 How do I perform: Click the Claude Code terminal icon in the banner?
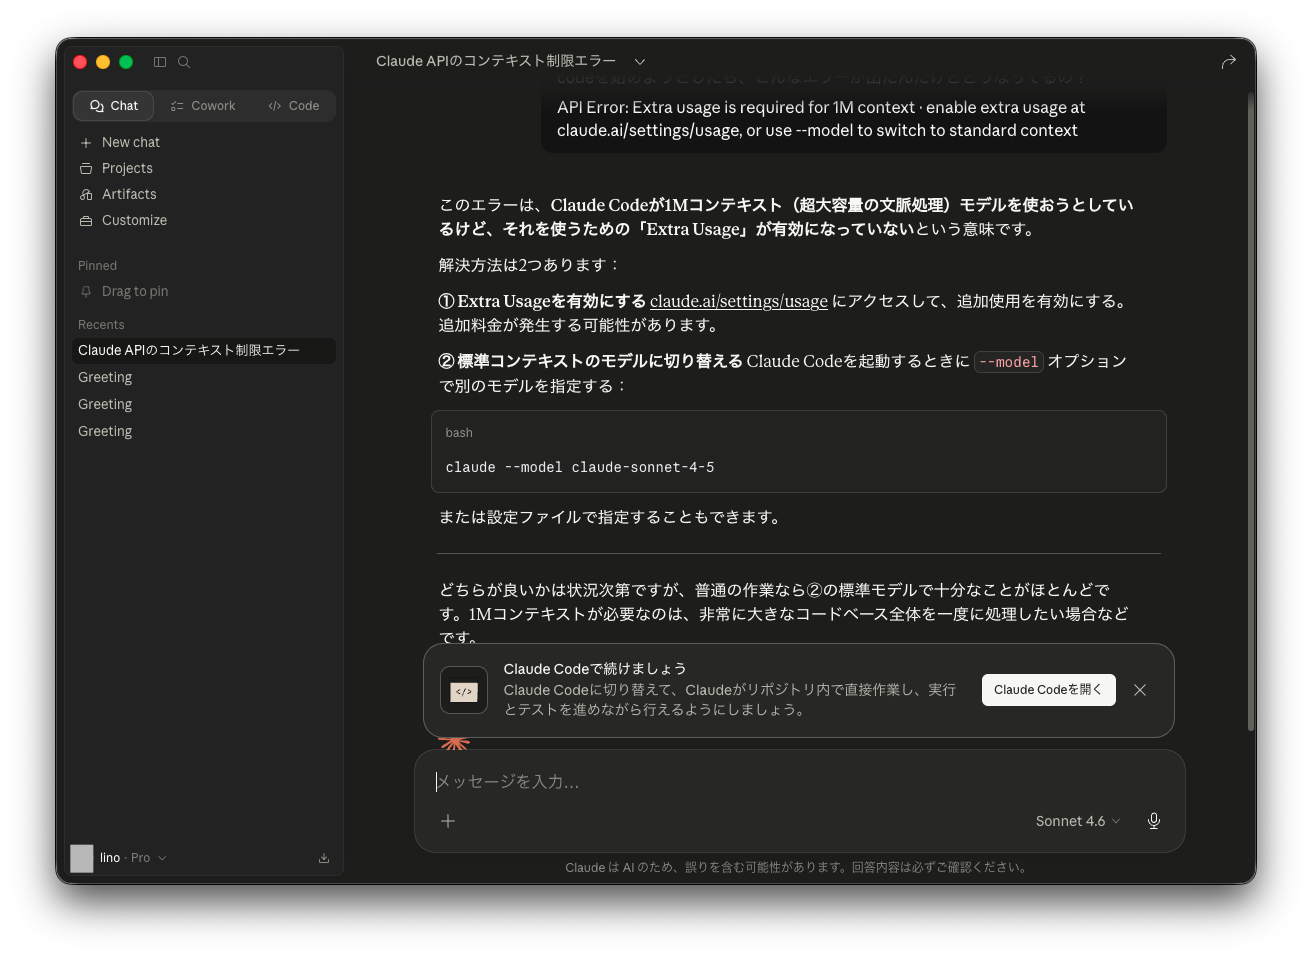click(x=464, y=691)
